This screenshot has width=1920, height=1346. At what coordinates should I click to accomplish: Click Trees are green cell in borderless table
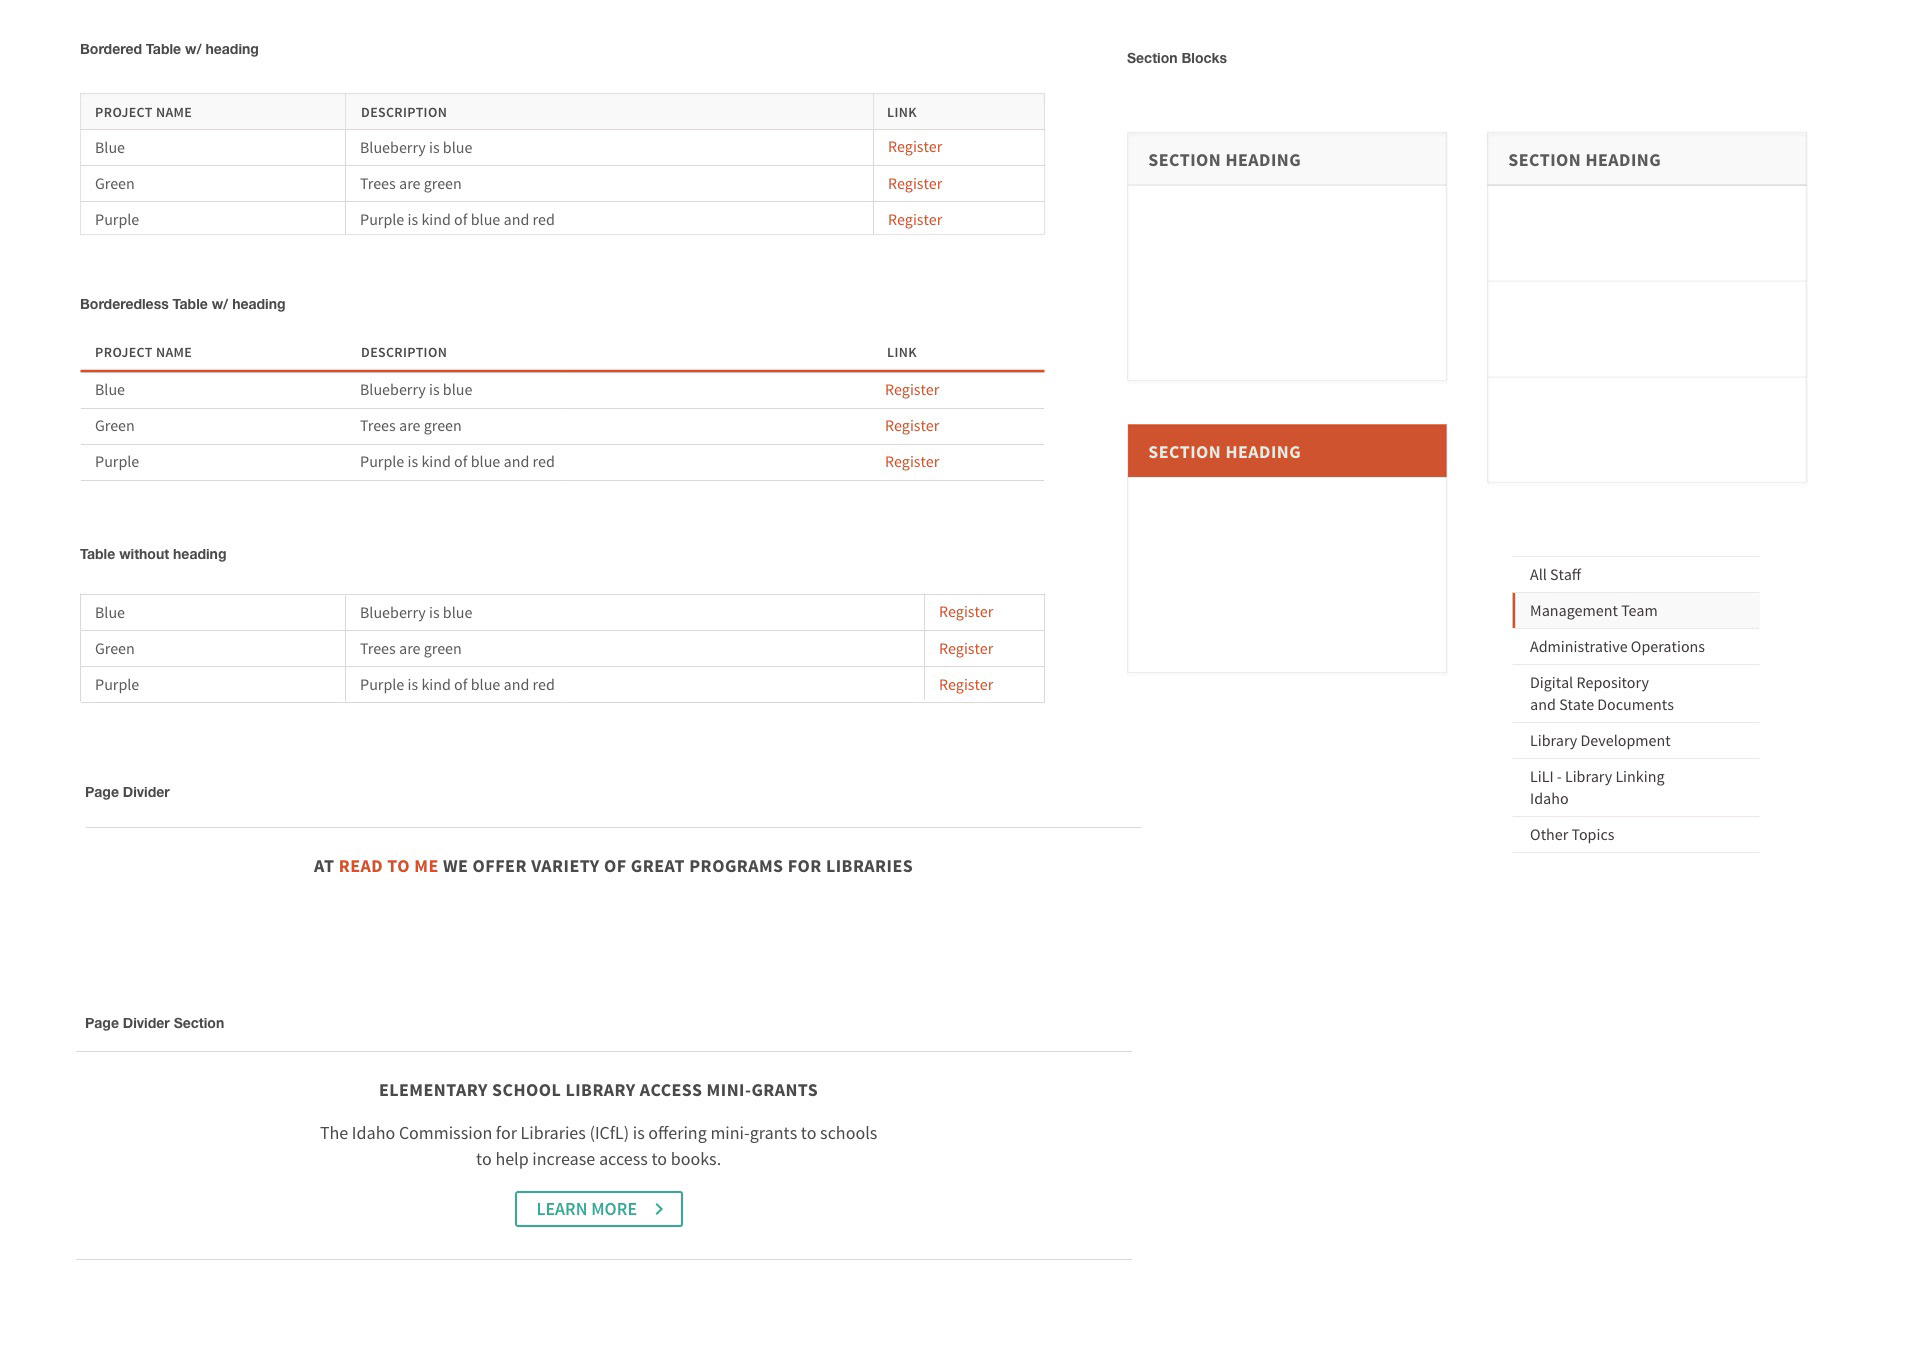pyautogui.click(x=411, y=426)
